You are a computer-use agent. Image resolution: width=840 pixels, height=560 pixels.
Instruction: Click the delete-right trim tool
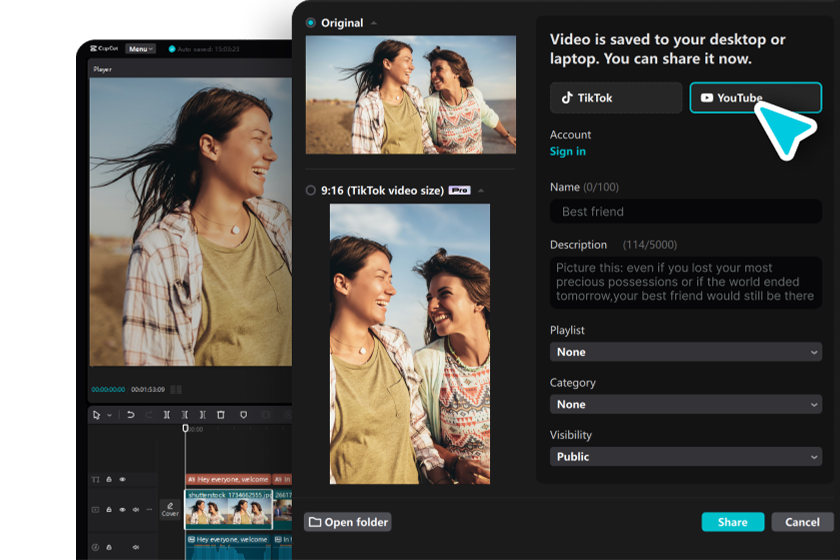click(202, 415)
